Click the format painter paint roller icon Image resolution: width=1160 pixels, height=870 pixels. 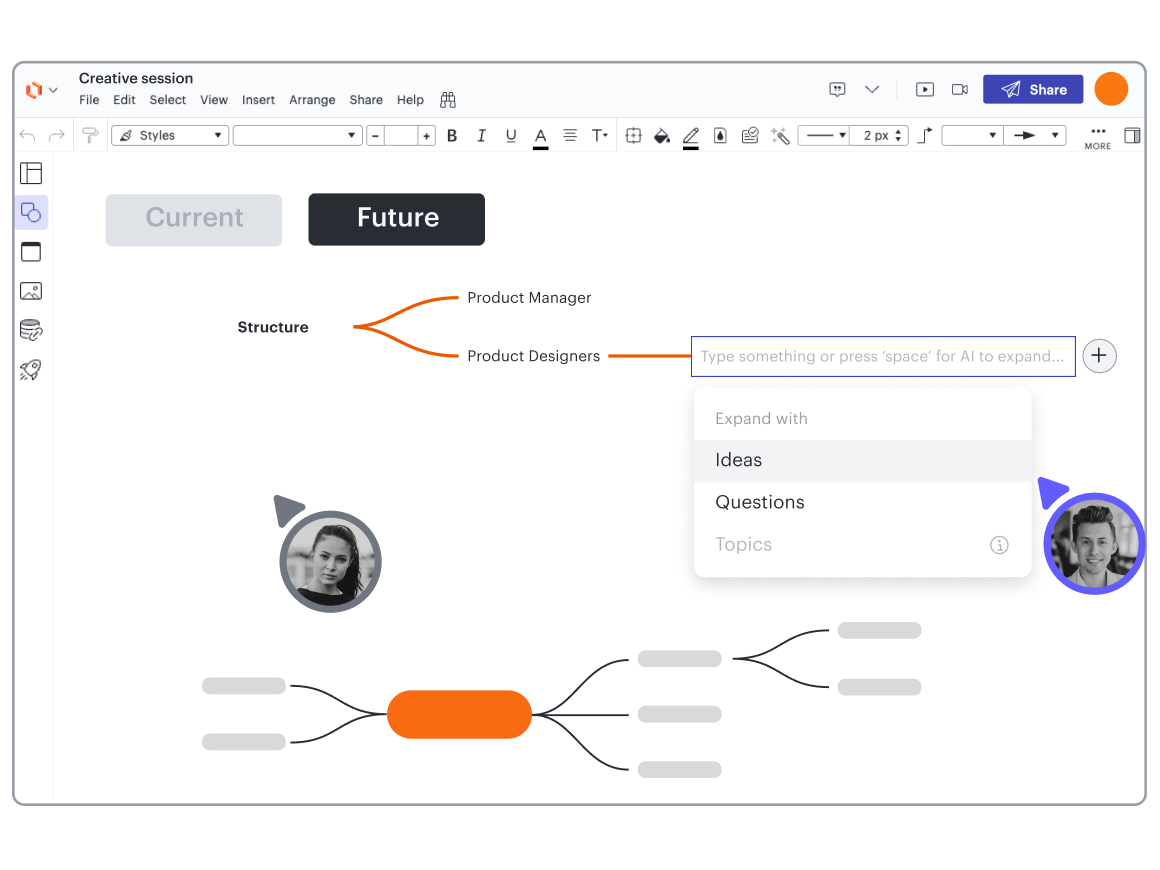tap(90, 136)
